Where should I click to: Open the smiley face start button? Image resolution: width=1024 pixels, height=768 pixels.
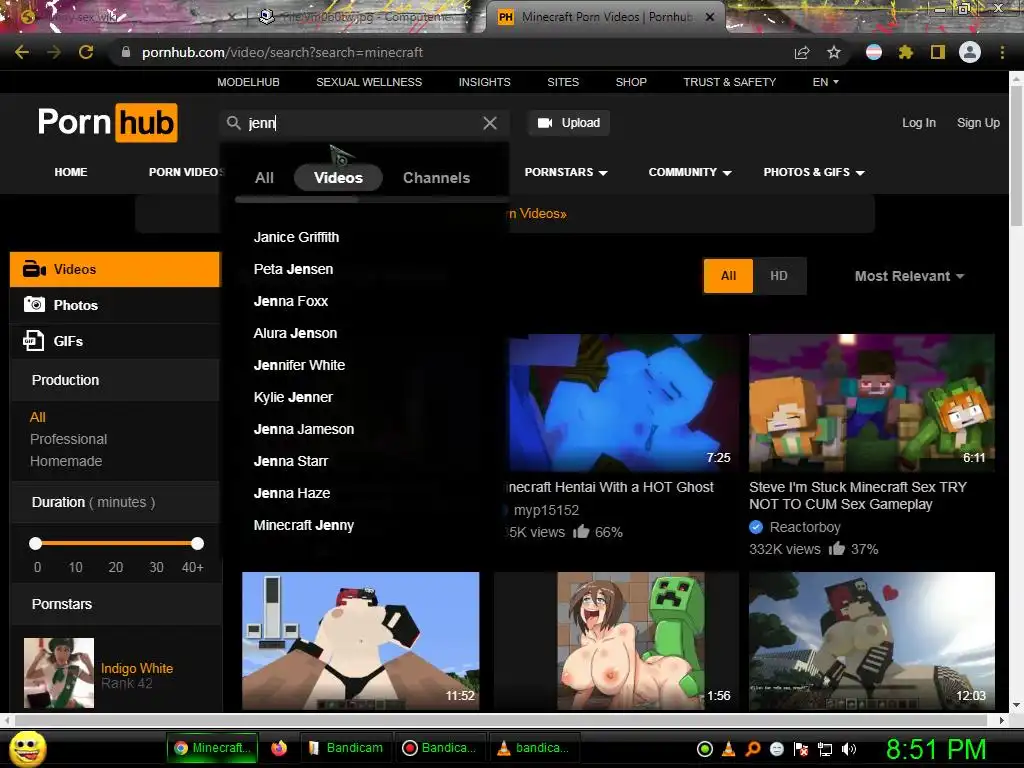point(27,748)
